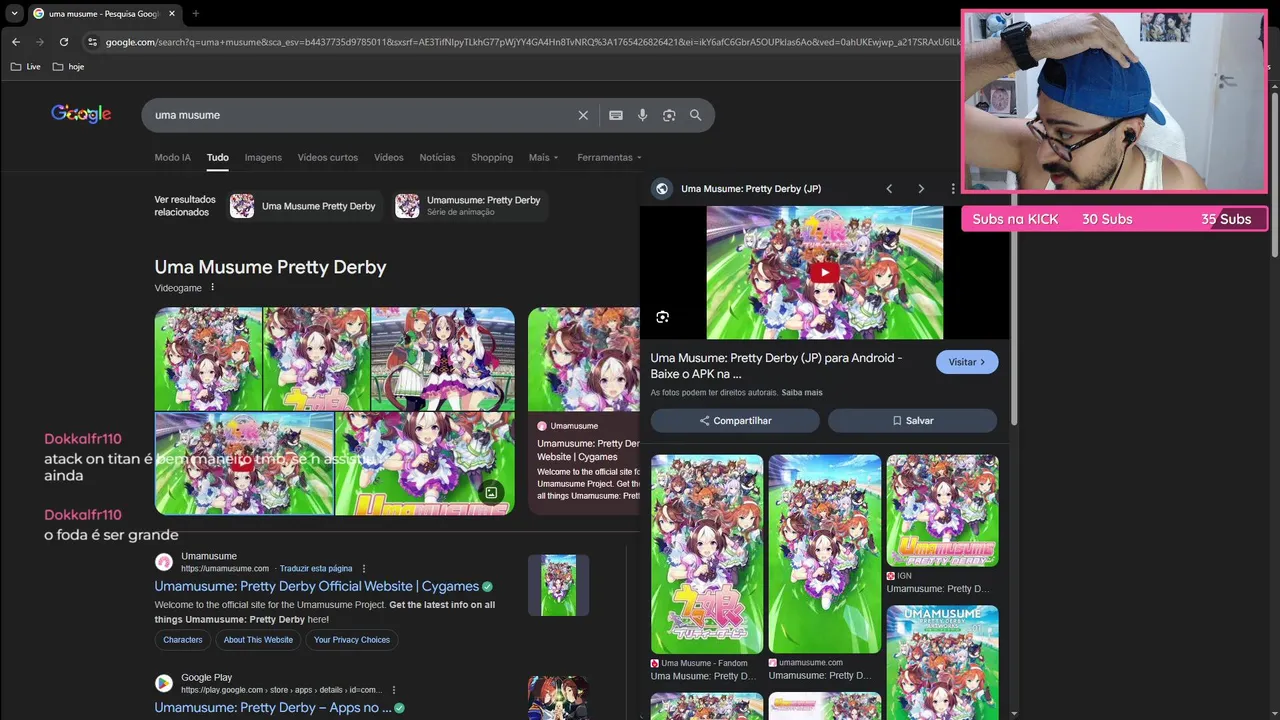Open the IGN image thumbnail

tap(942, 511)
